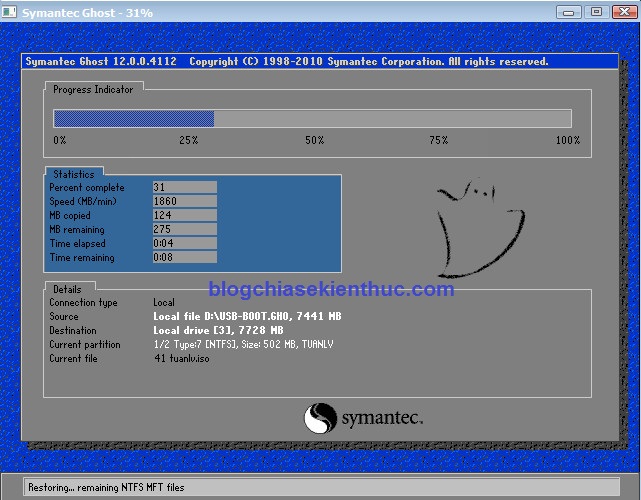Viewport: 641px width, 500px height.
Task: Click the current file 41 tuanlv.iso
Action: [x=182, y=359]
